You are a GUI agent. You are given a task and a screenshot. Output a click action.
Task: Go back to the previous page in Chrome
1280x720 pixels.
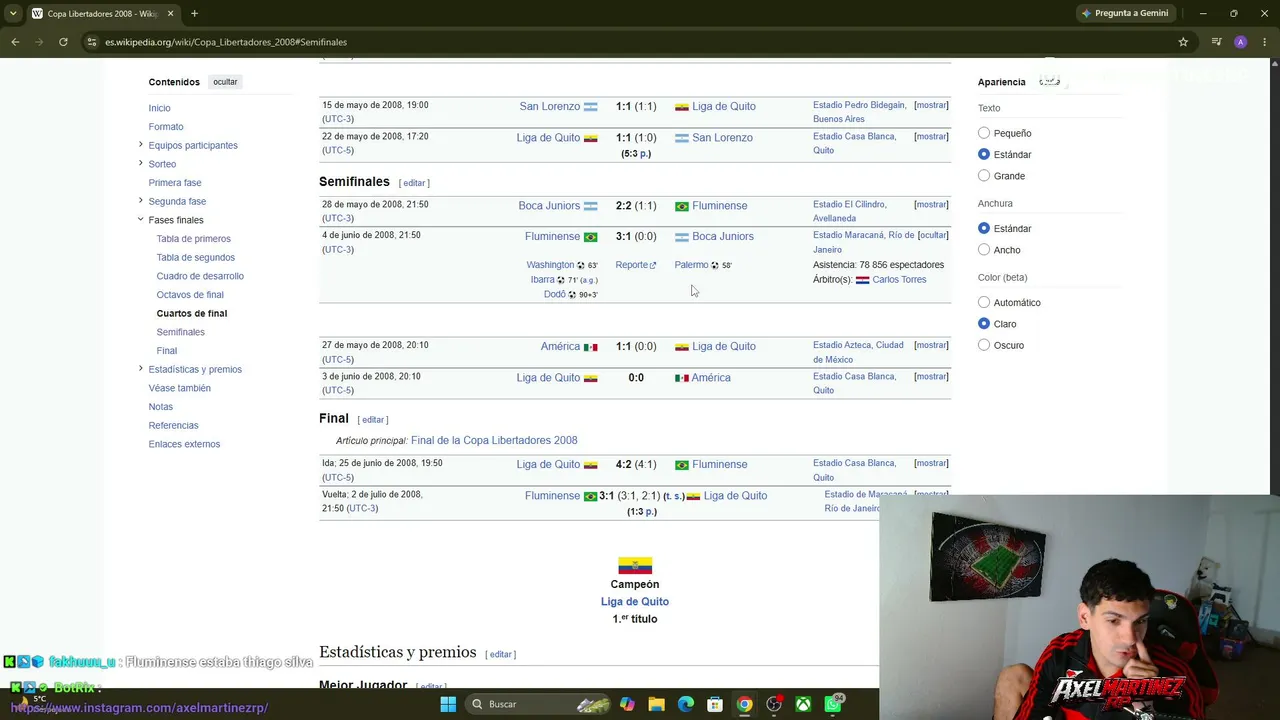click(15, 42)
